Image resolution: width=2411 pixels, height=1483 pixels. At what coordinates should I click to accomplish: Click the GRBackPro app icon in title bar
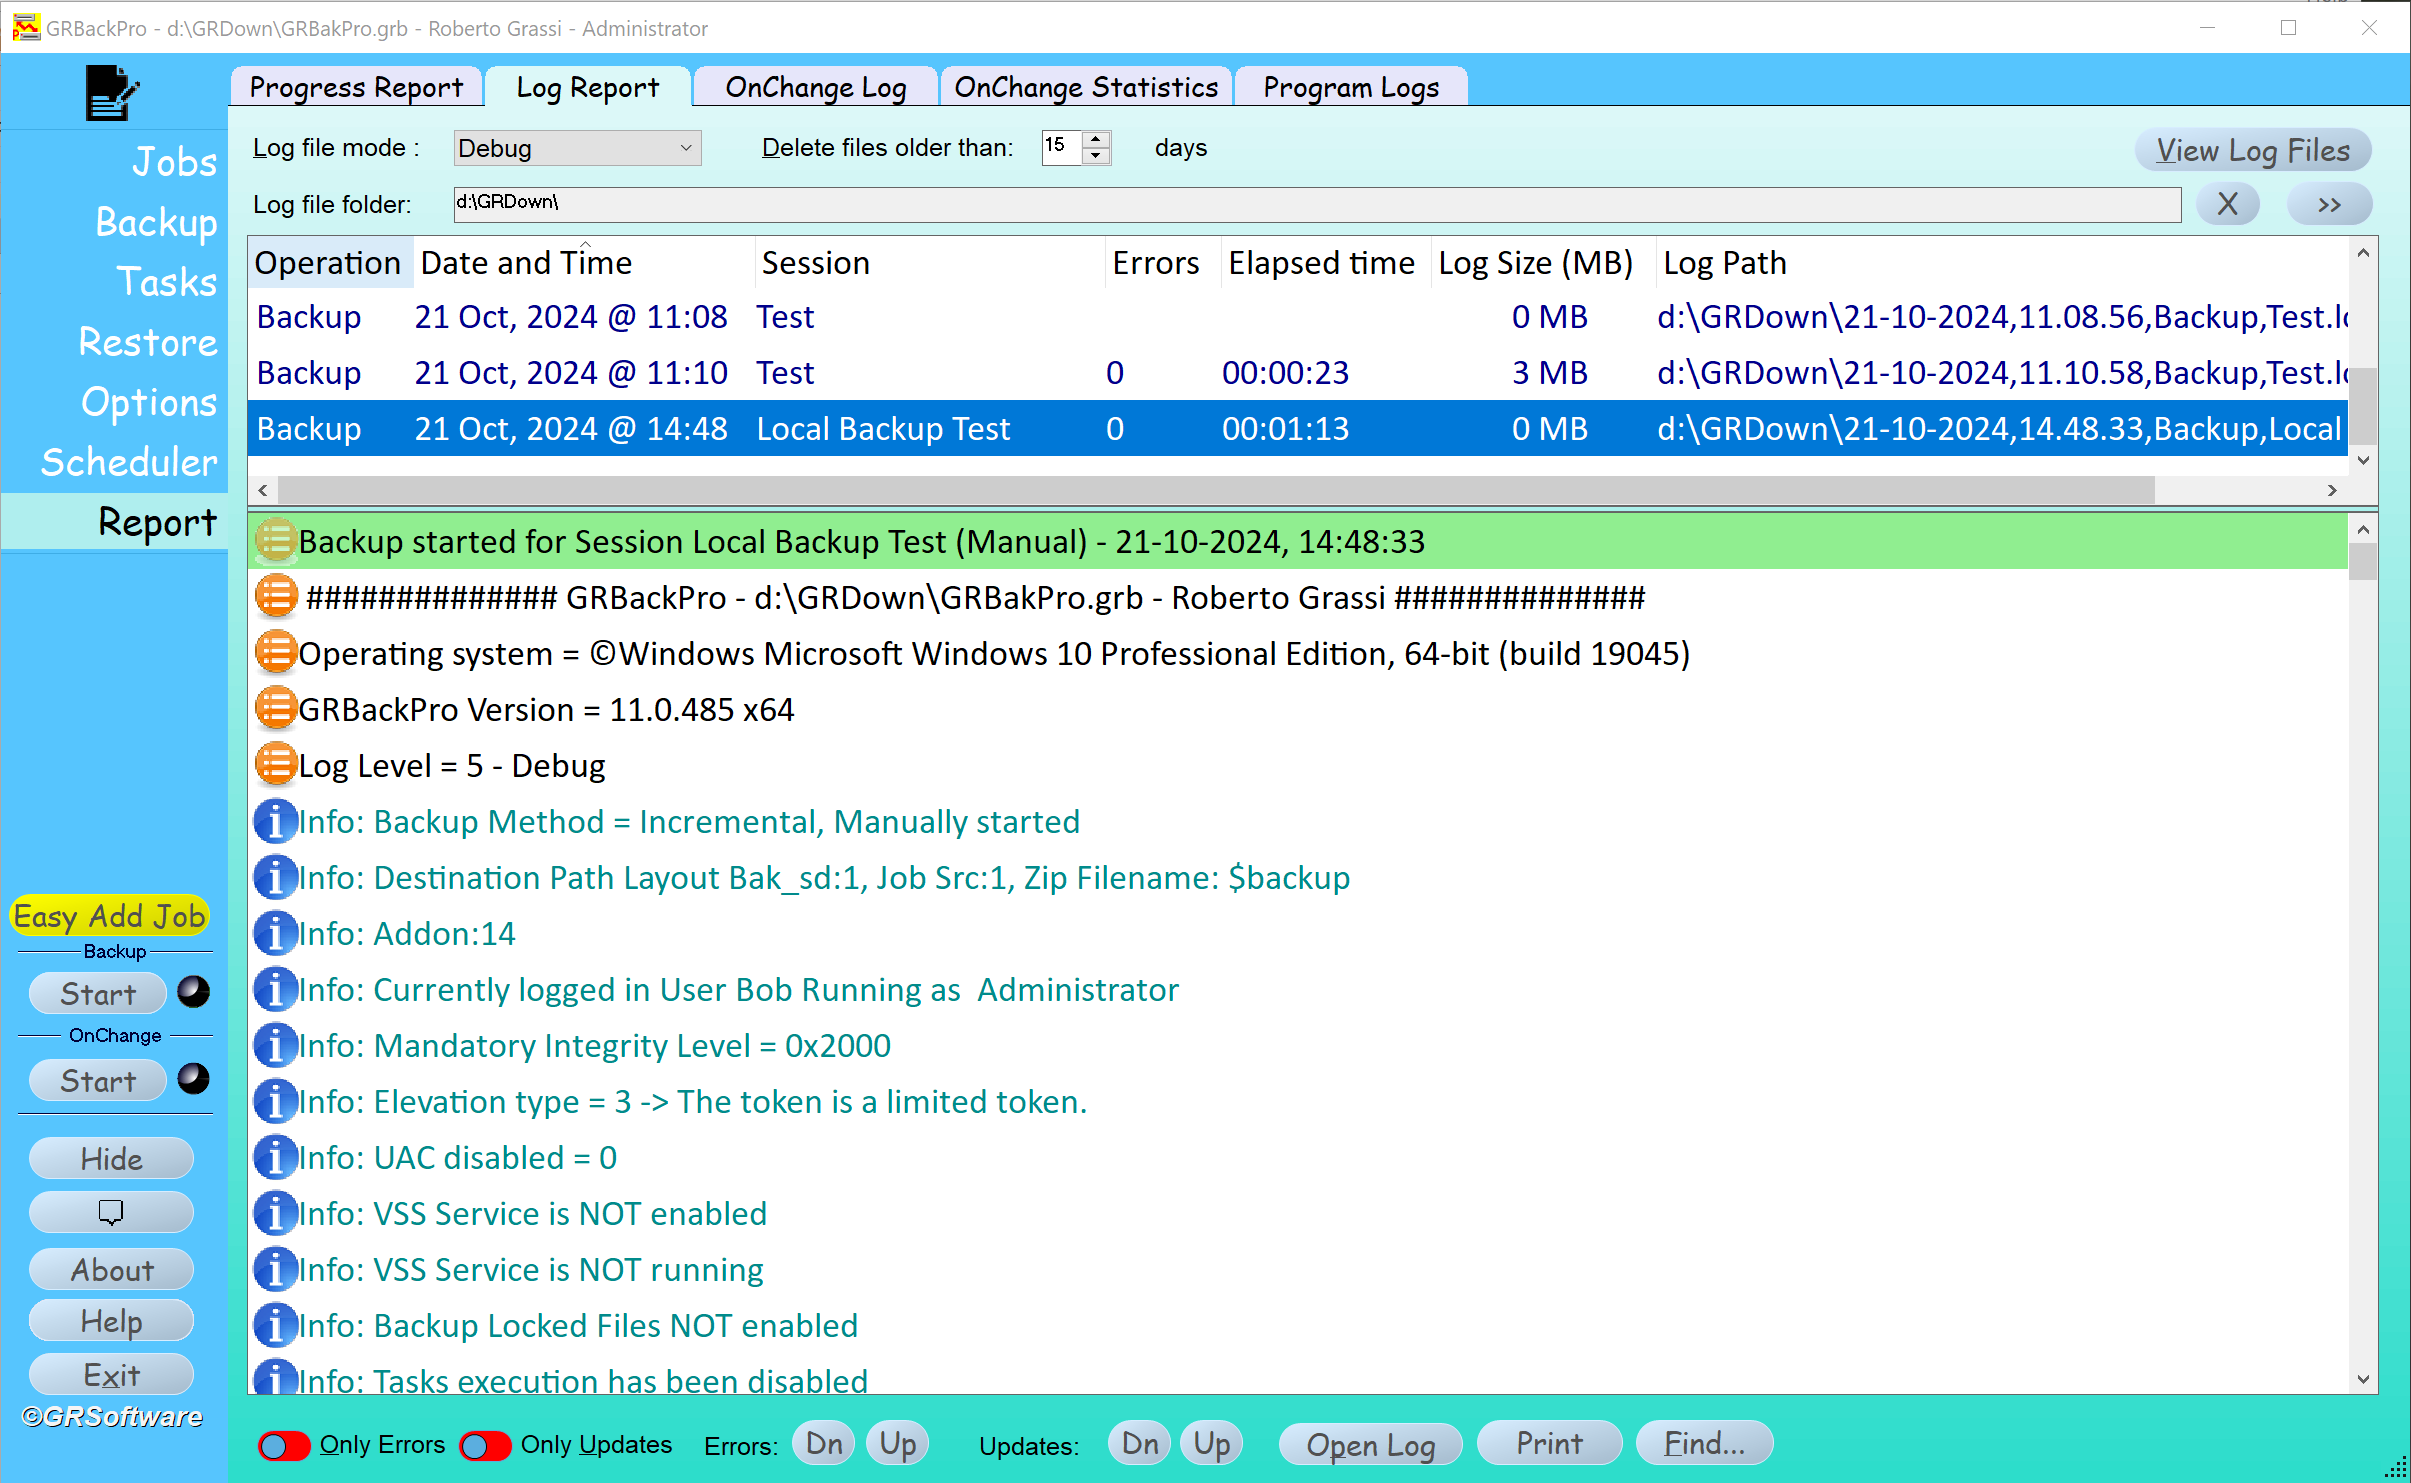pyautogui.click(x=26, y=27)
